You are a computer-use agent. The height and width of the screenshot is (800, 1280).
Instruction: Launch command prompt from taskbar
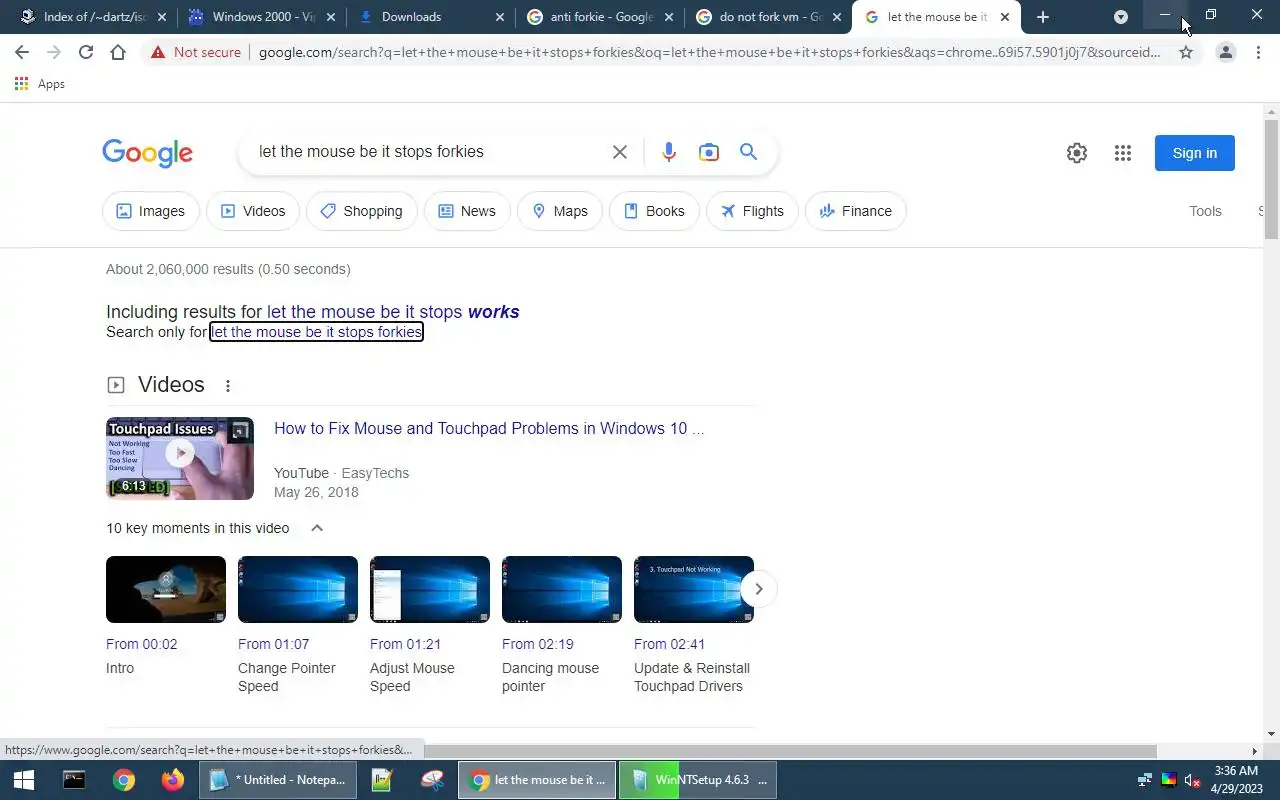[74, 780]
